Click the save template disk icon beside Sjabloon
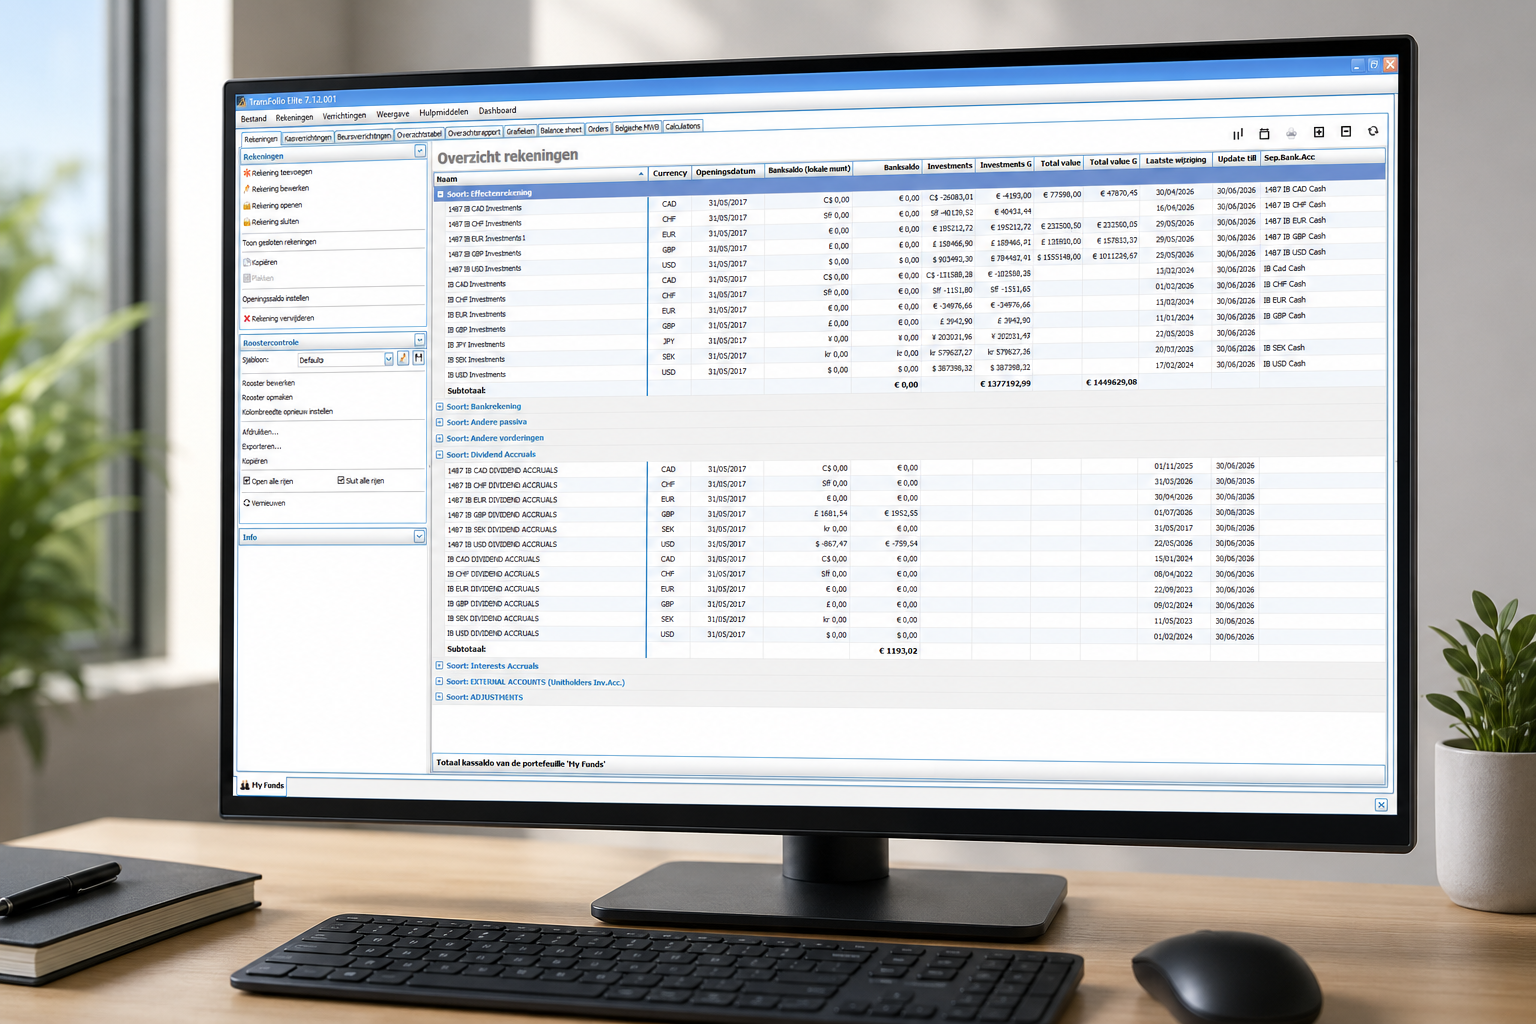Image resolution: width=1536 pixels, height=1024 pixels. pos(418,358)
